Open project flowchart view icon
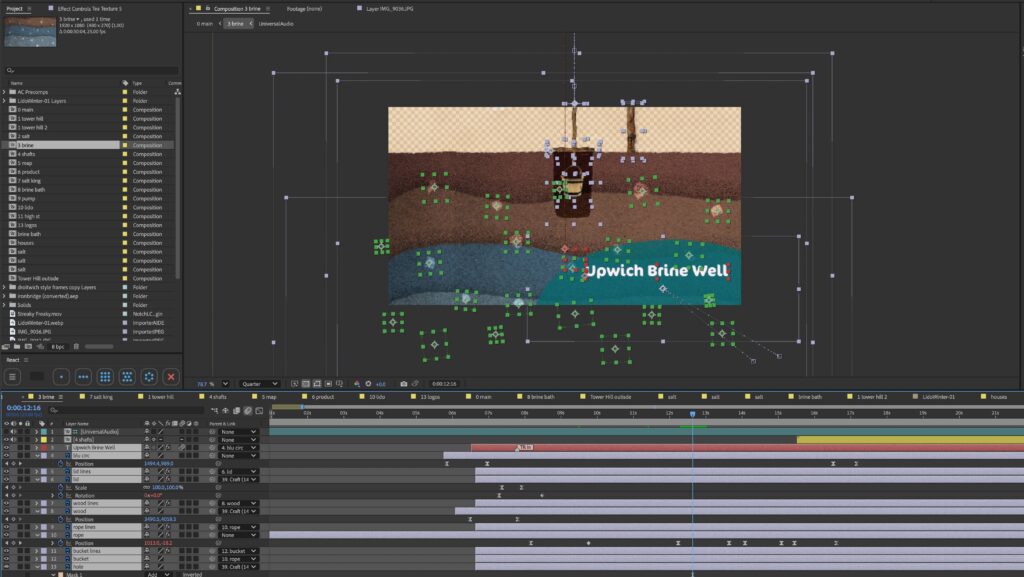 pos(178,92)
